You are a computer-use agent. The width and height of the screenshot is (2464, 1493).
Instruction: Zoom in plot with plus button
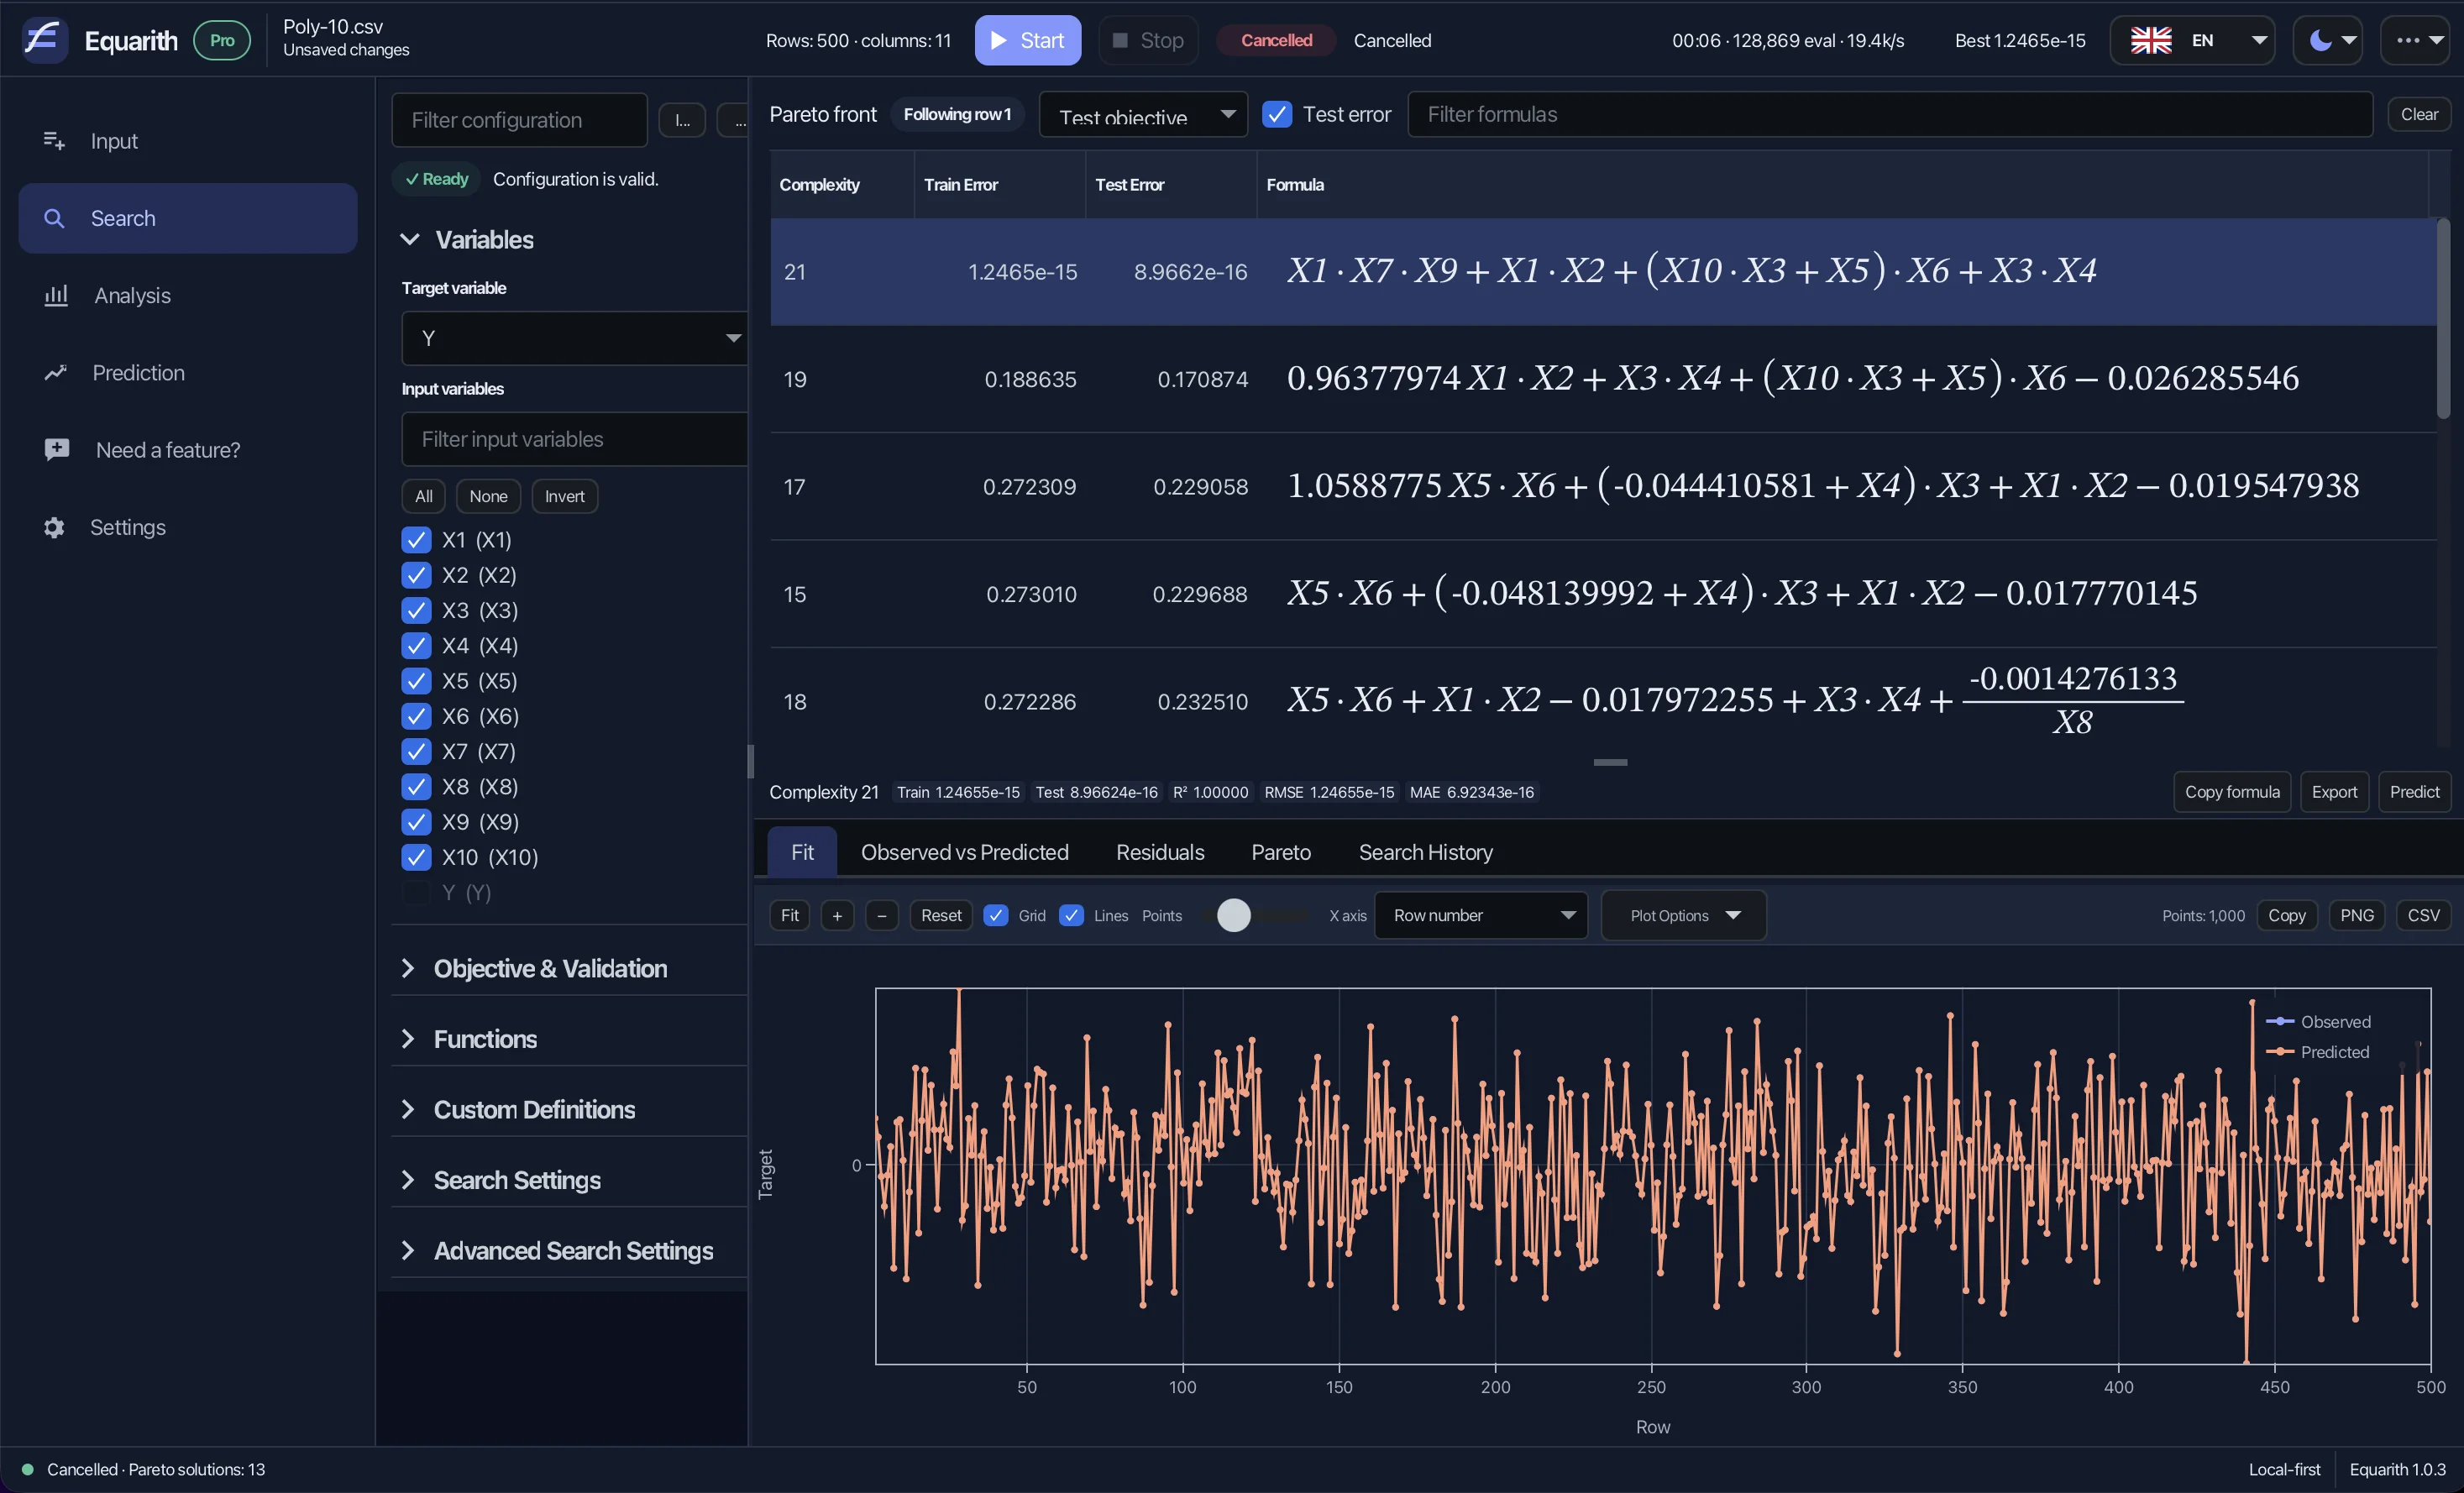coord(837,915)
